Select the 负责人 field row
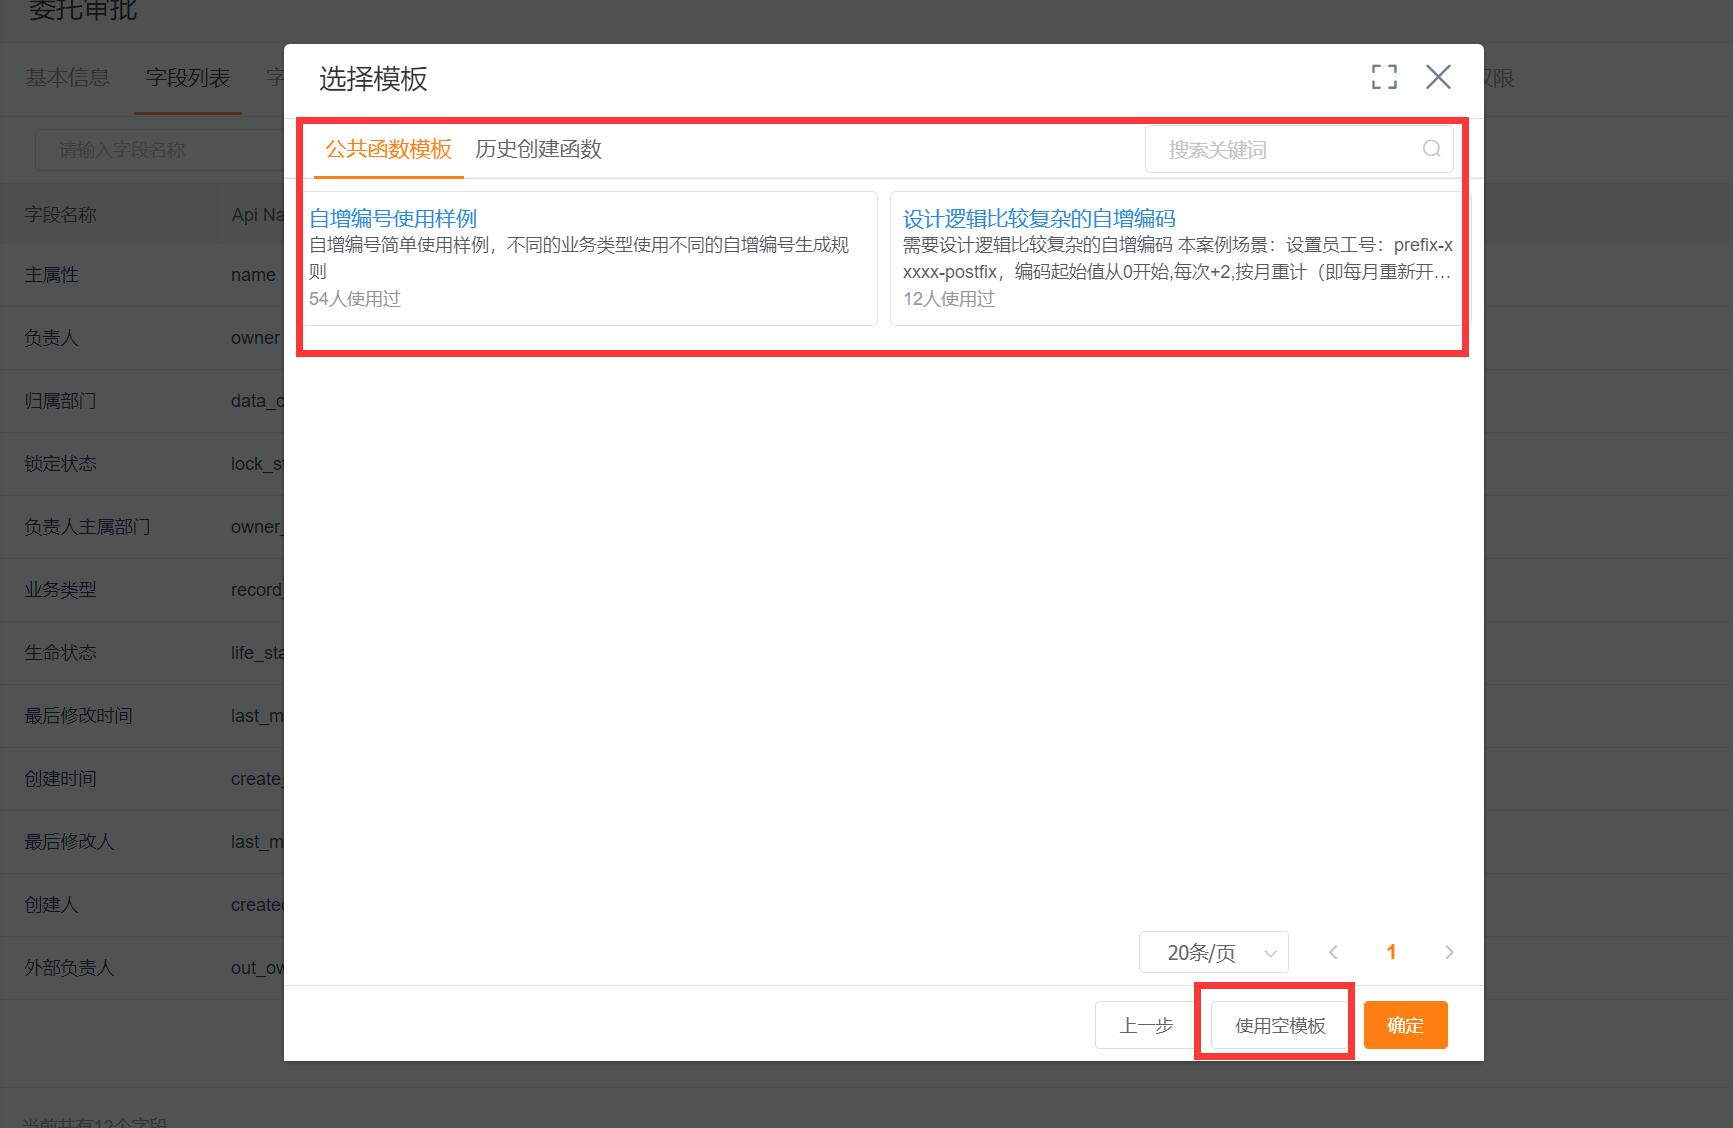This screenshot has width=1733, height=1128. click(142, 338)
